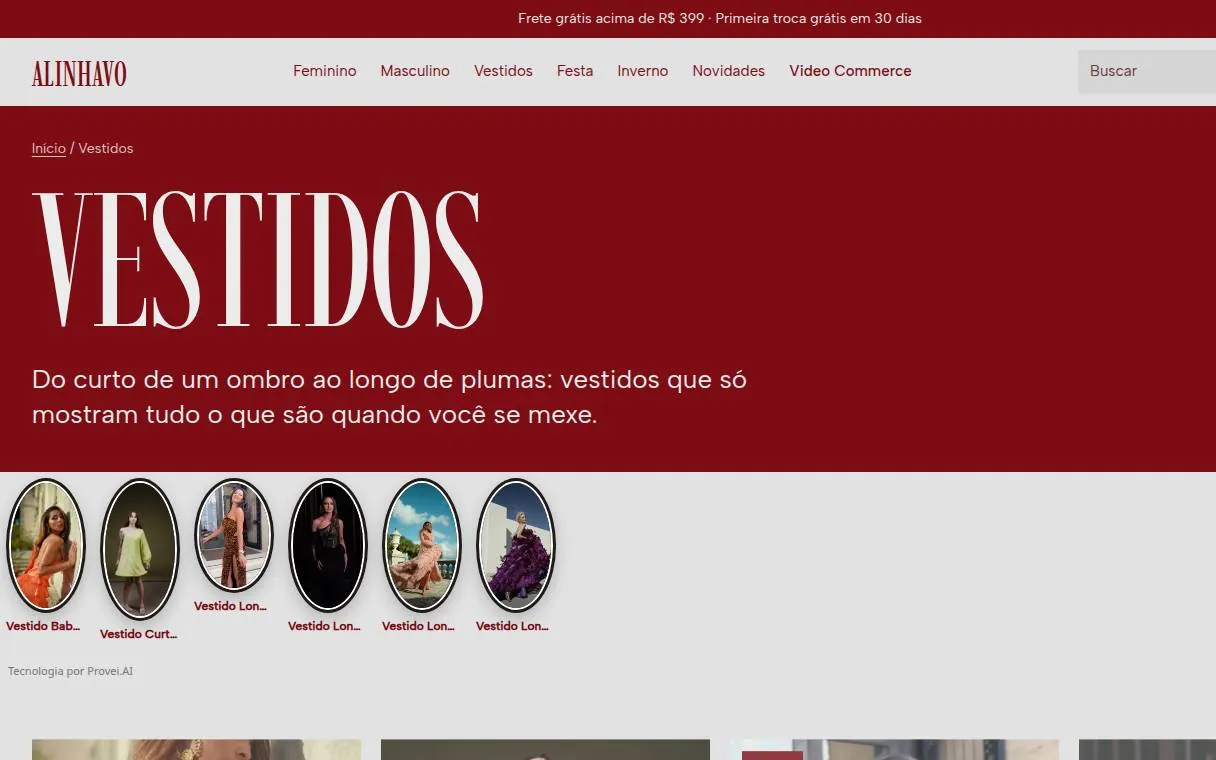
Task: Open the leopard print dress story thumbnail
Action: [x=234, y=535]
